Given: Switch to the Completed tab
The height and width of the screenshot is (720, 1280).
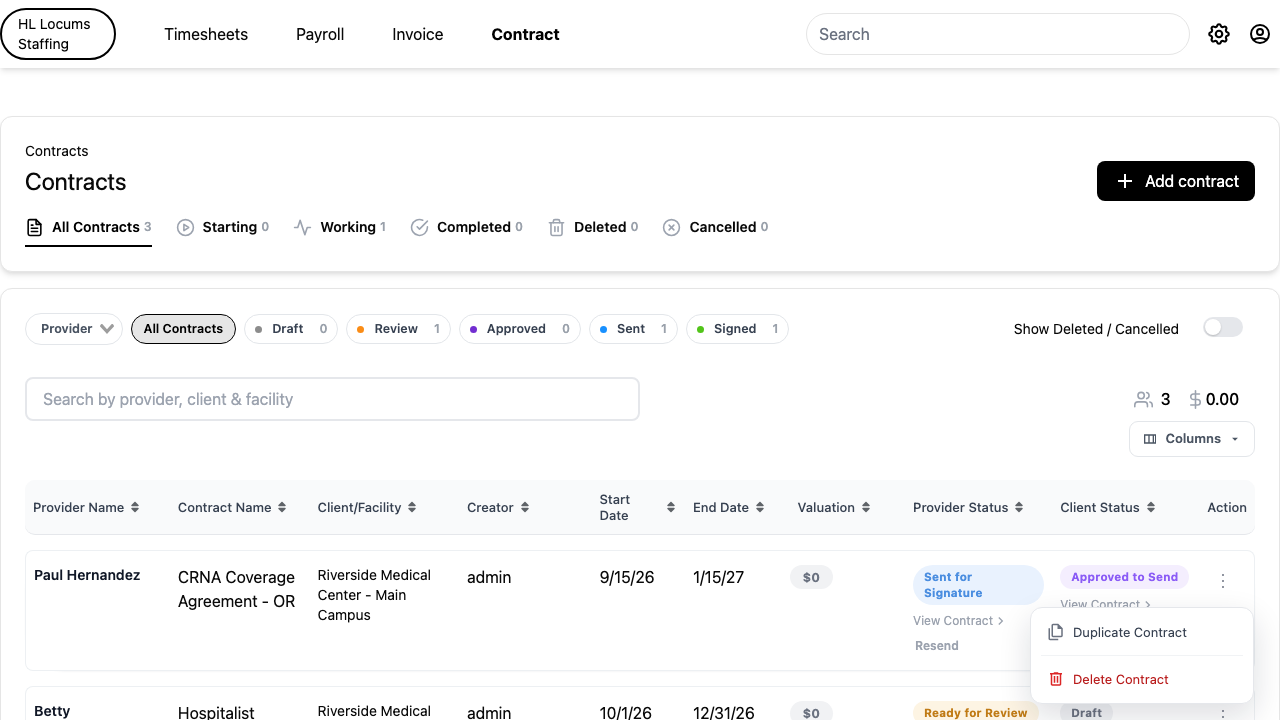Looking at the screenshot, I should [467, 227].
